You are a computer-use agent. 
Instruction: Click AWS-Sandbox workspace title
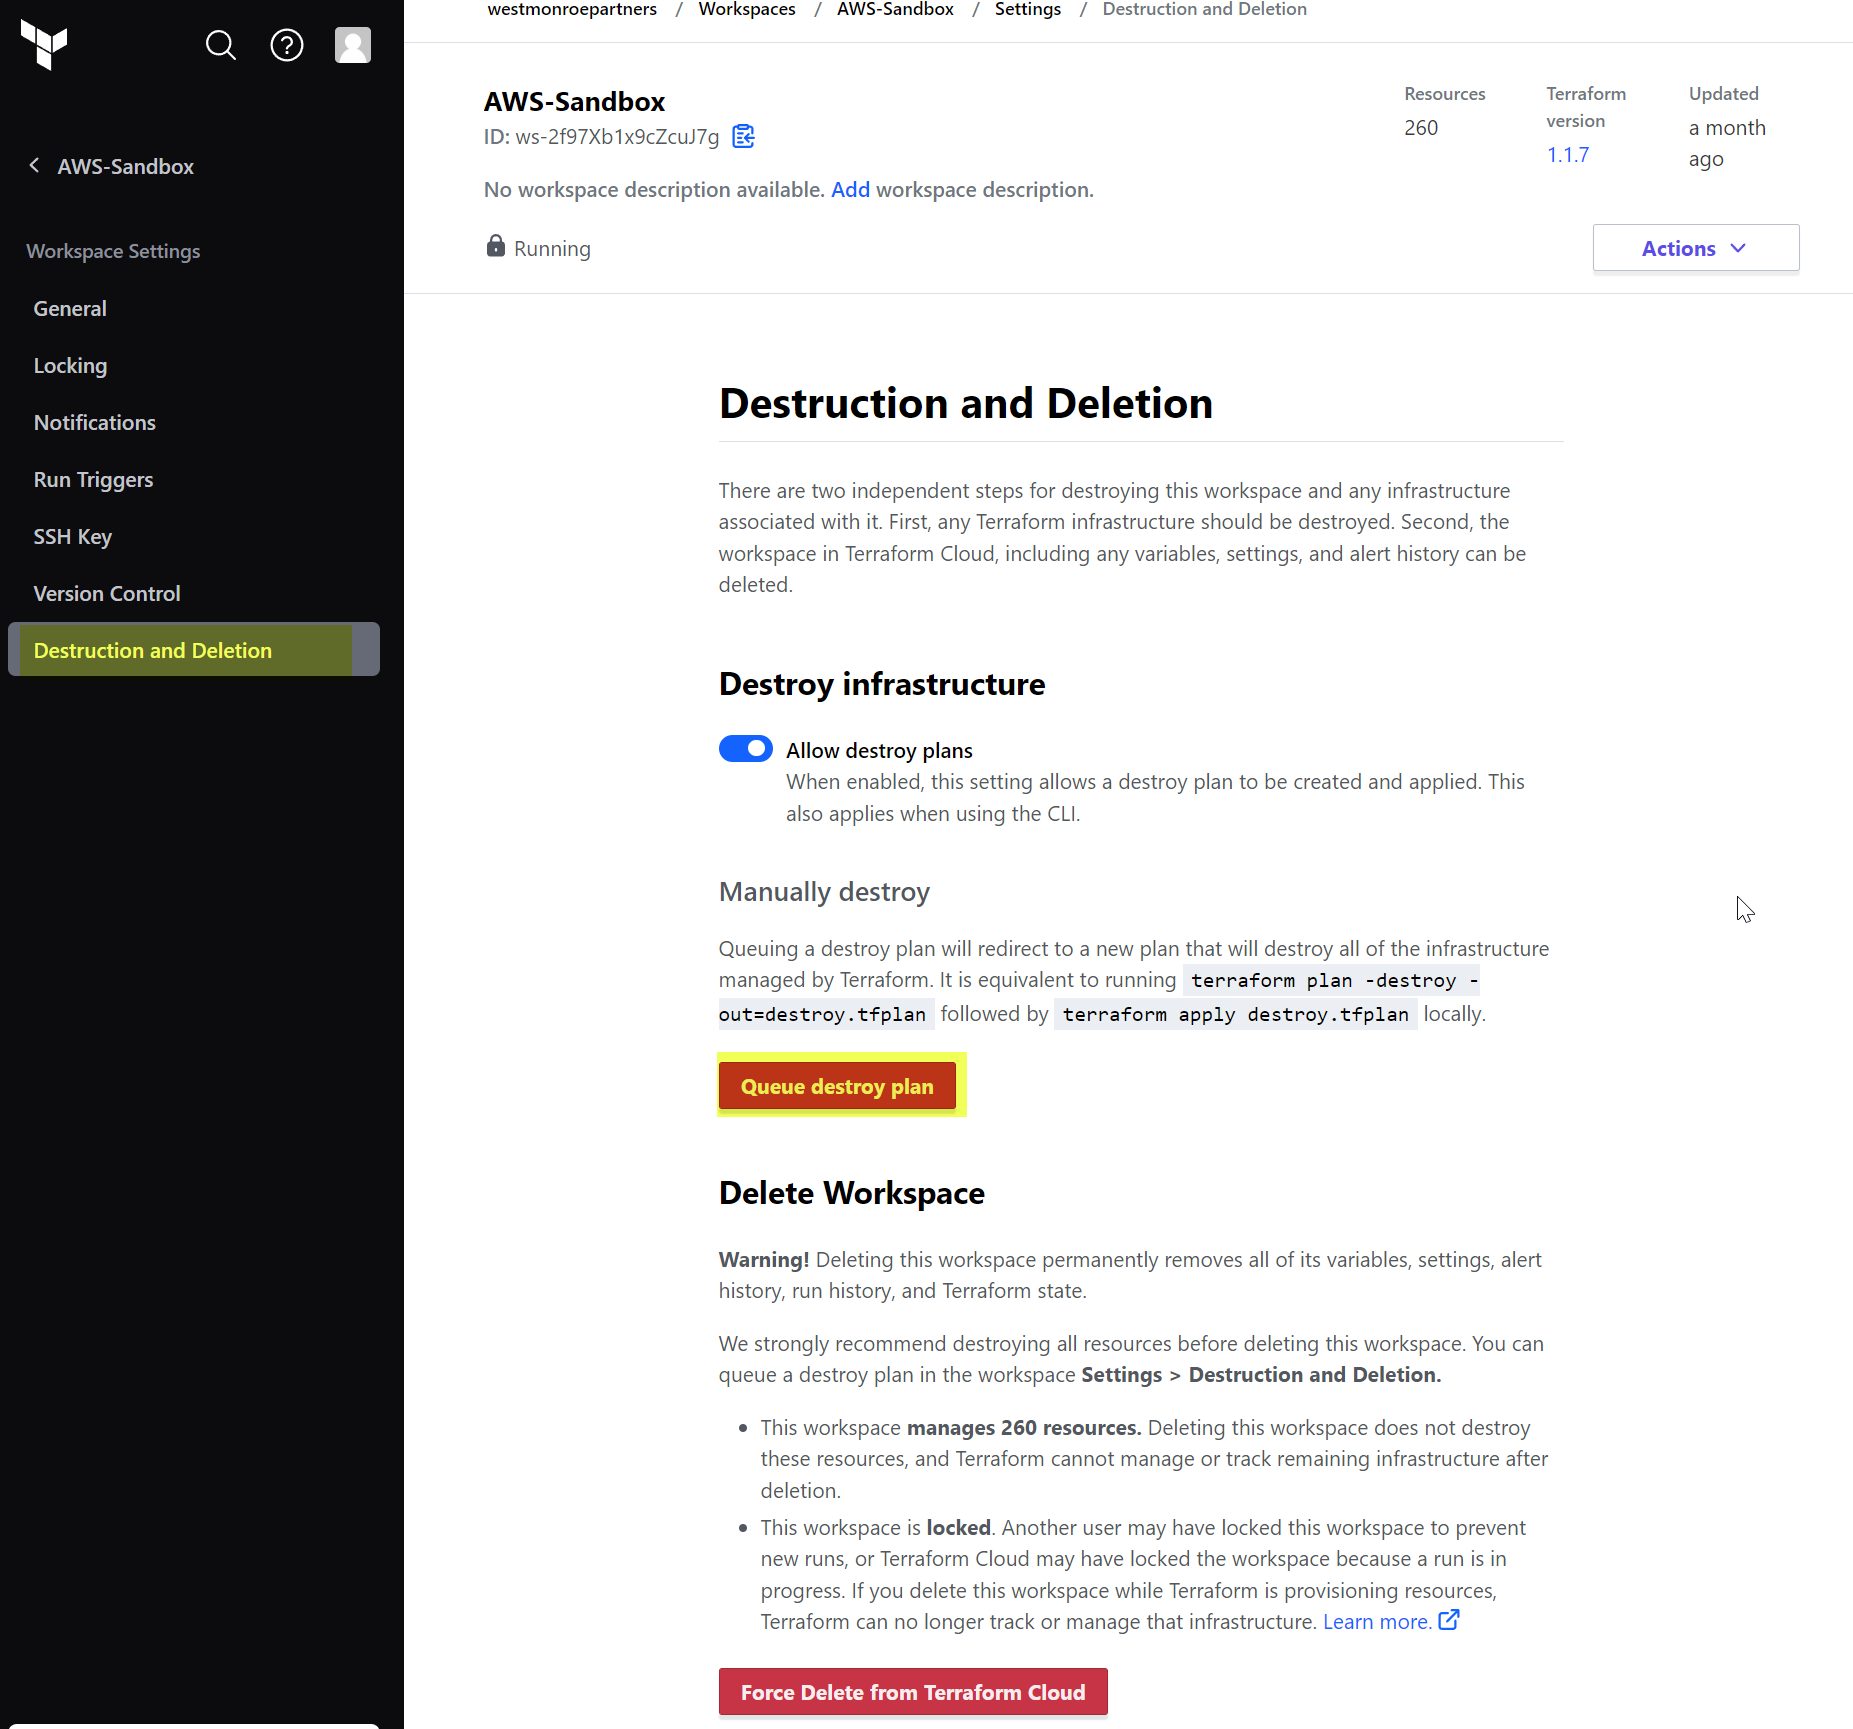tap(574, 102)
